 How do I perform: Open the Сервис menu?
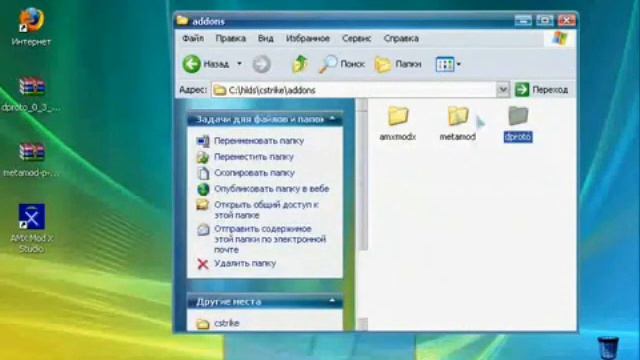(356, 38)
